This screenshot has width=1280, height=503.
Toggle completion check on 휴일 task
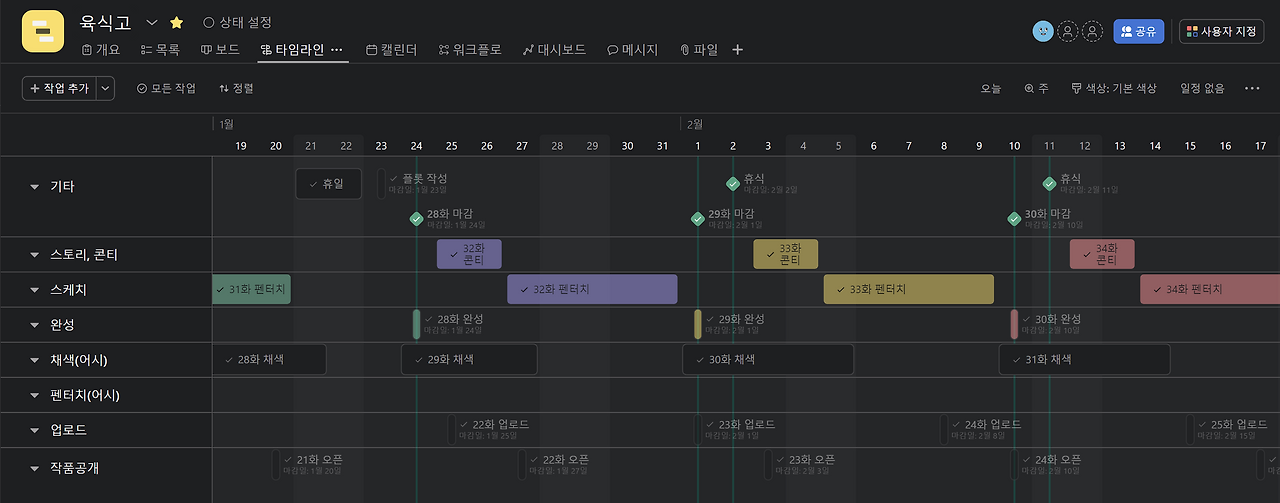click(313, 184)
